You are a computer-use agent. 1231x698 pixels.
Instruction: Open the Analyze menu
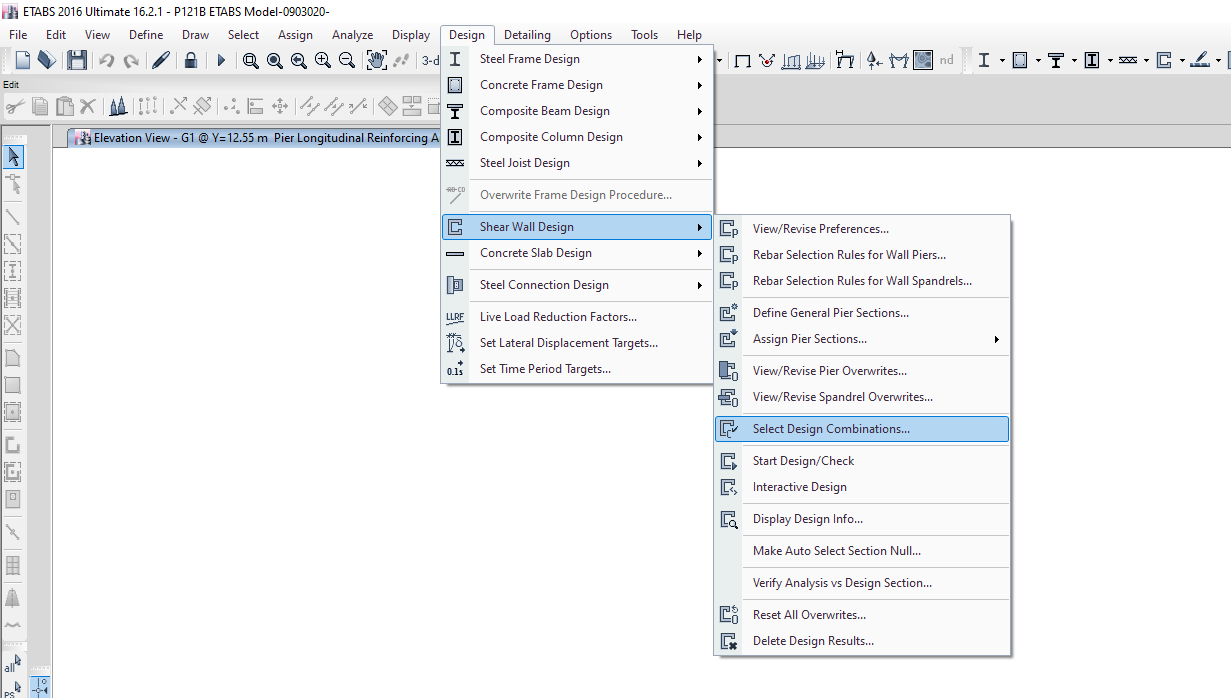[x=352, y=34]
